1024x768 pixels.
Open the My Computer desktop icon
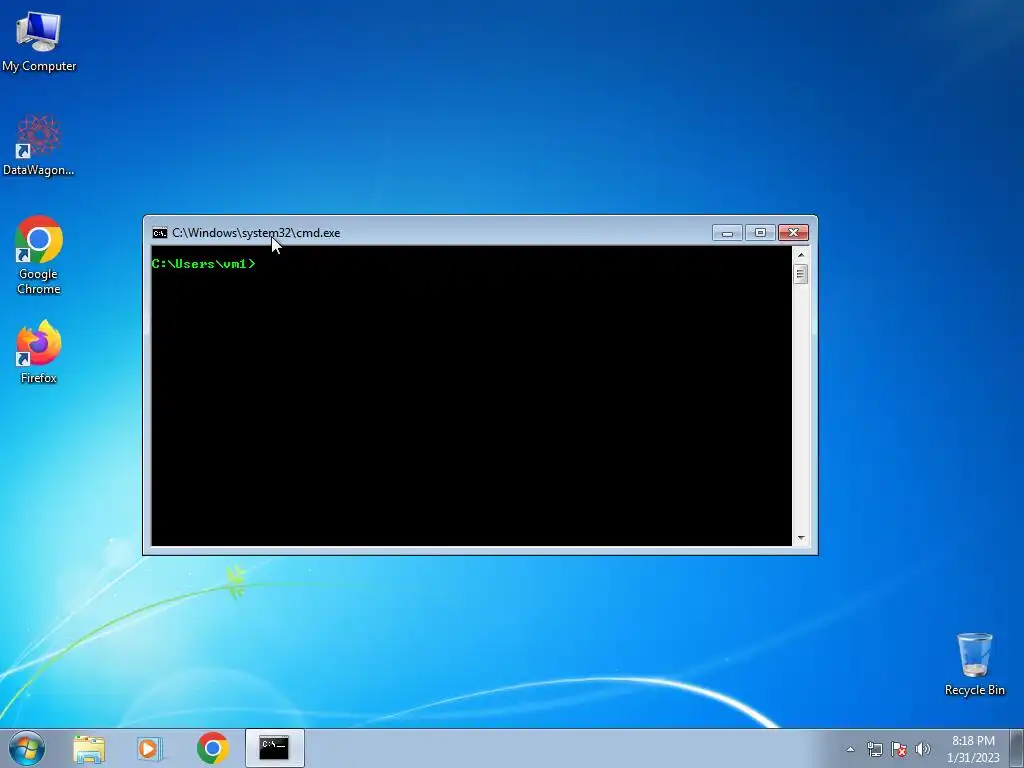pyautogui.click(x=39, y=41)
